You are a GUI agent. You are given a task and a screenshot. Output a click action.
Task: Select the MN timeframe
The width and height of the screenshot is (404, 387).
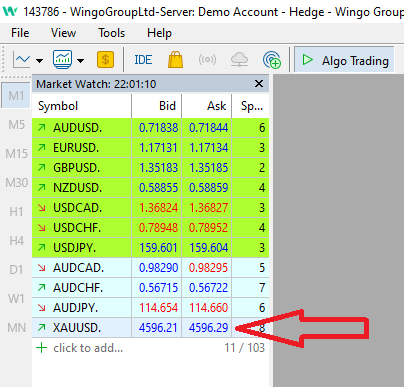pos(16,328)
